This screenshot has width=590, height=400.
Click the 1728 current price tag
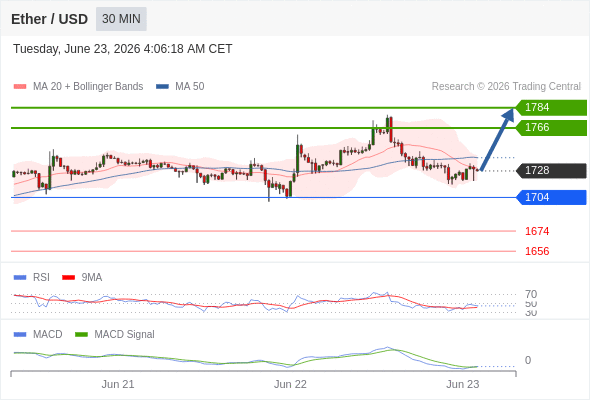pos(551,170)
